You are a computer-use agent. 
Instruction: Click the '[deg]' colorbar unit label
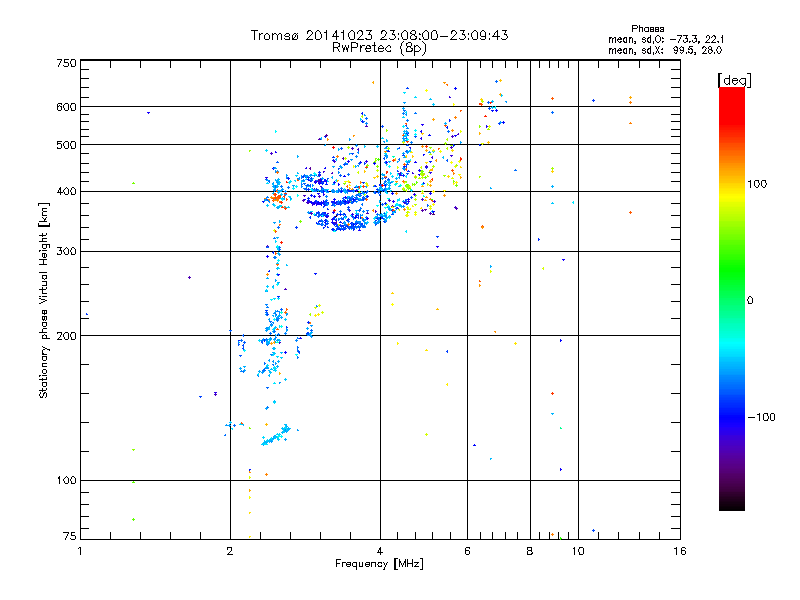pos(734,80)
